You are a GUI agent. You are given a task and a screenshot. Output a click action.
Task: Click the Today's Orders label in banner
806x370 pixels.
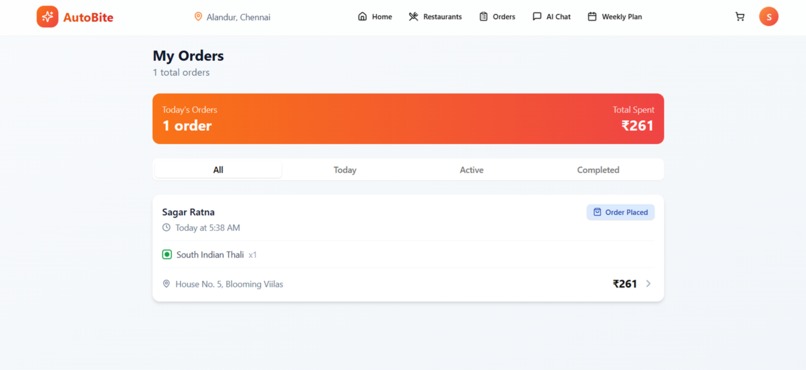click(190, 109)
